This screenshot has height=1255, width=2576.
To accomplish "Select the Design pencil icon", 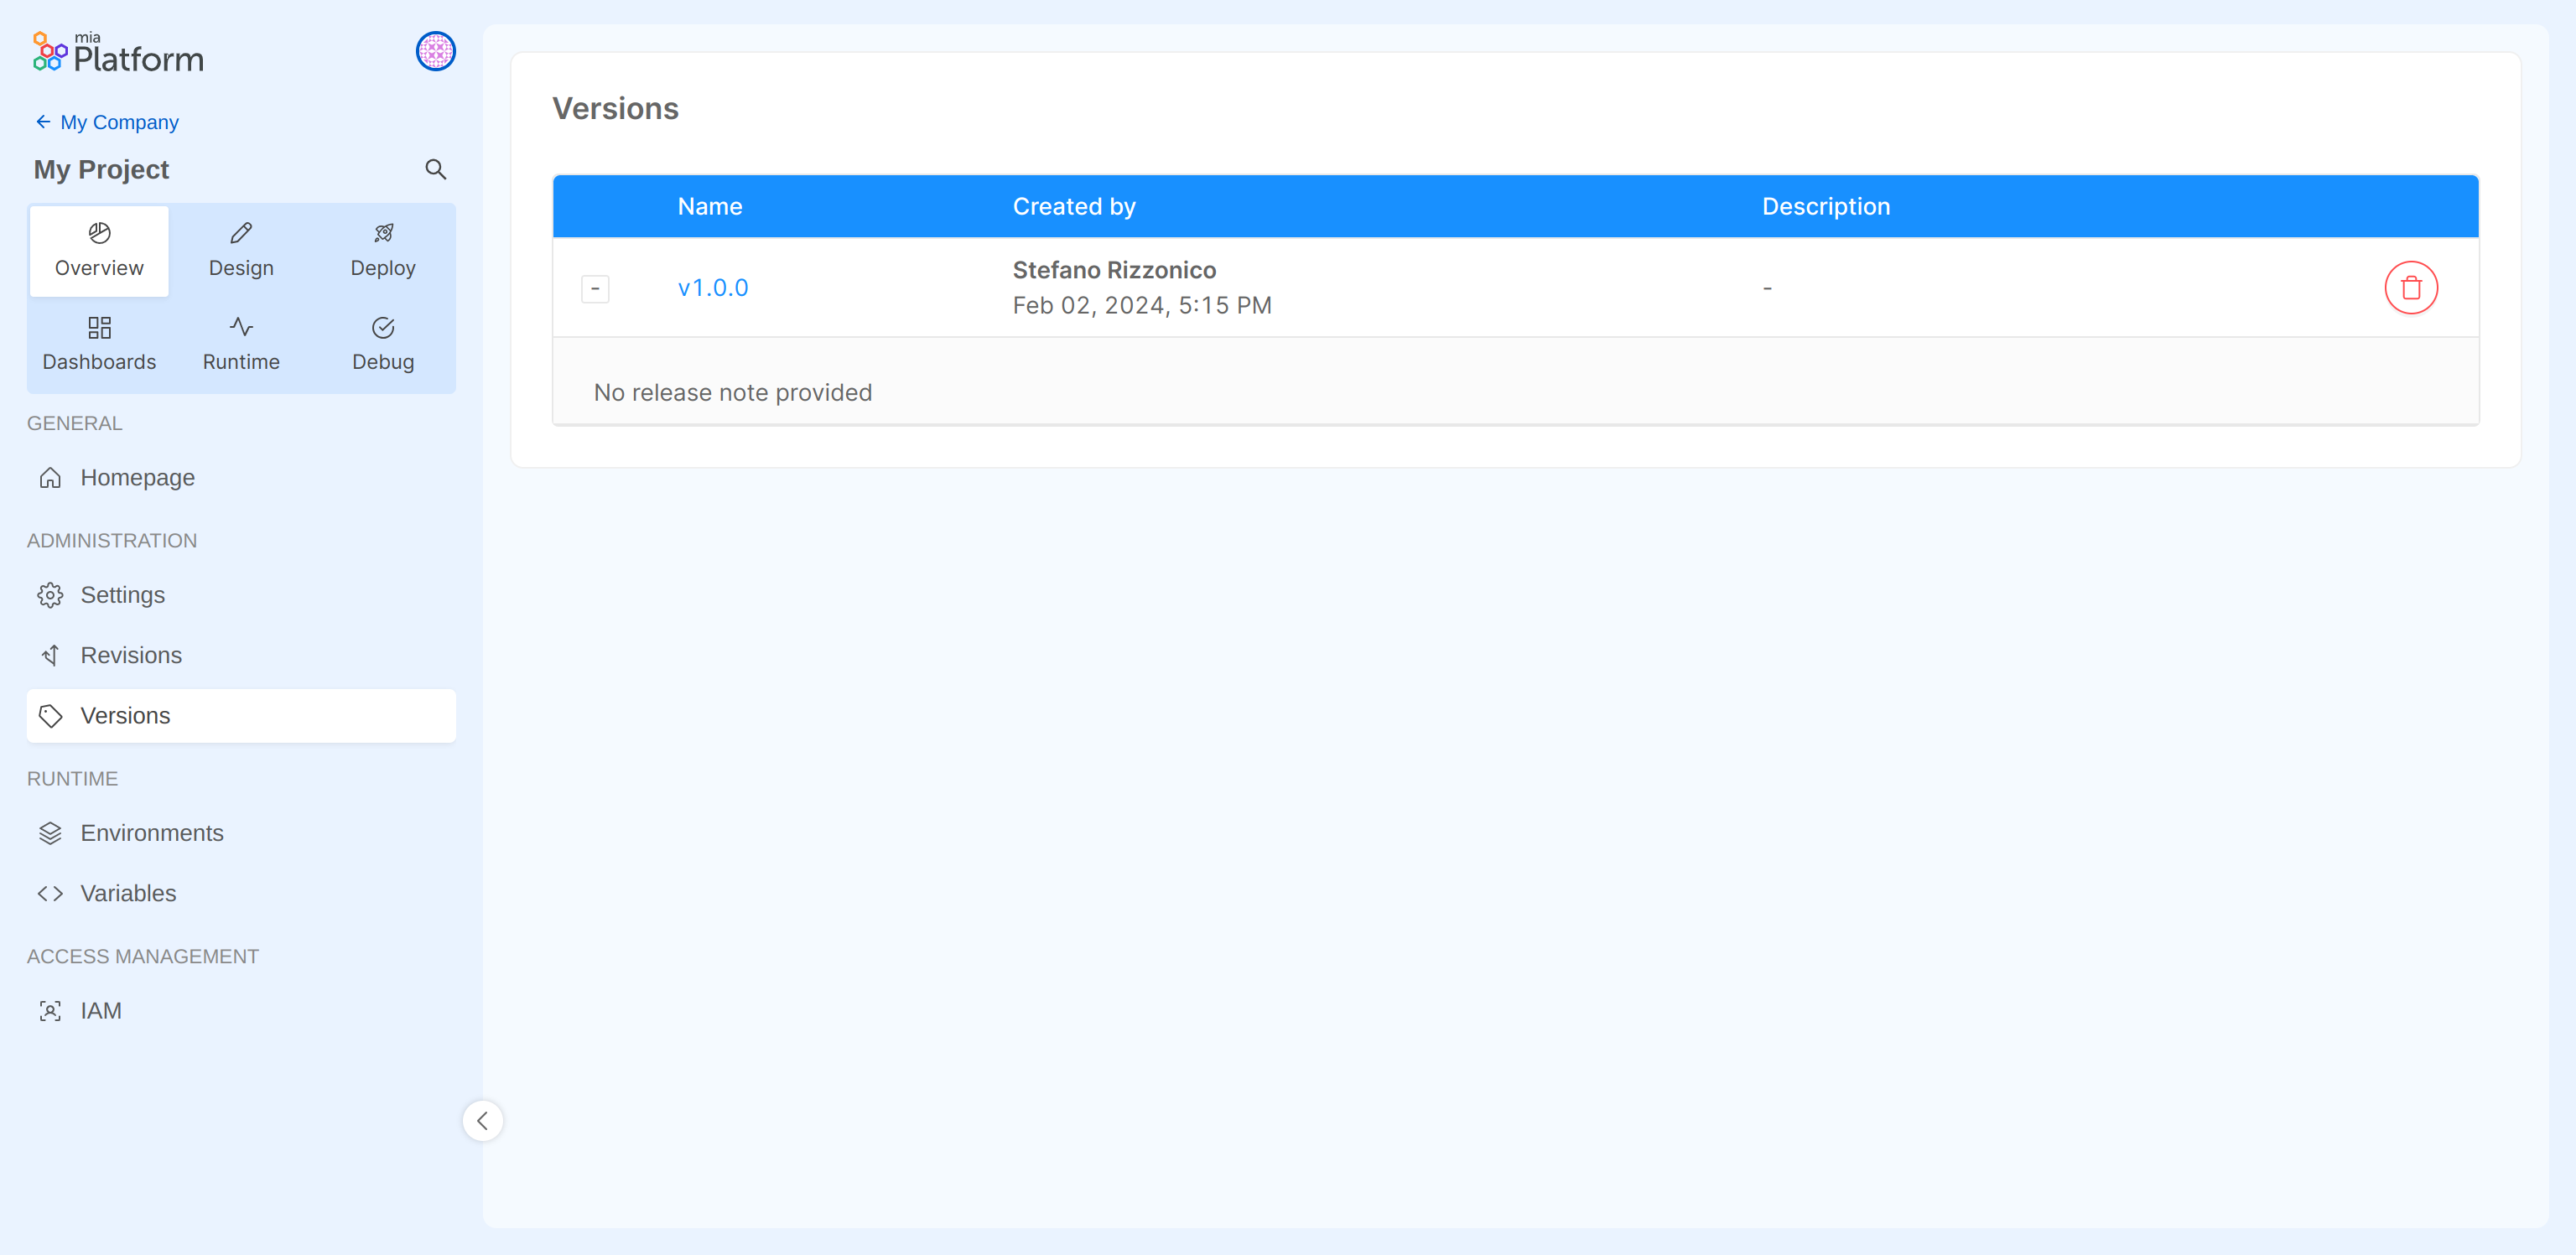I will pyautogui.click(x=240, y=232).
